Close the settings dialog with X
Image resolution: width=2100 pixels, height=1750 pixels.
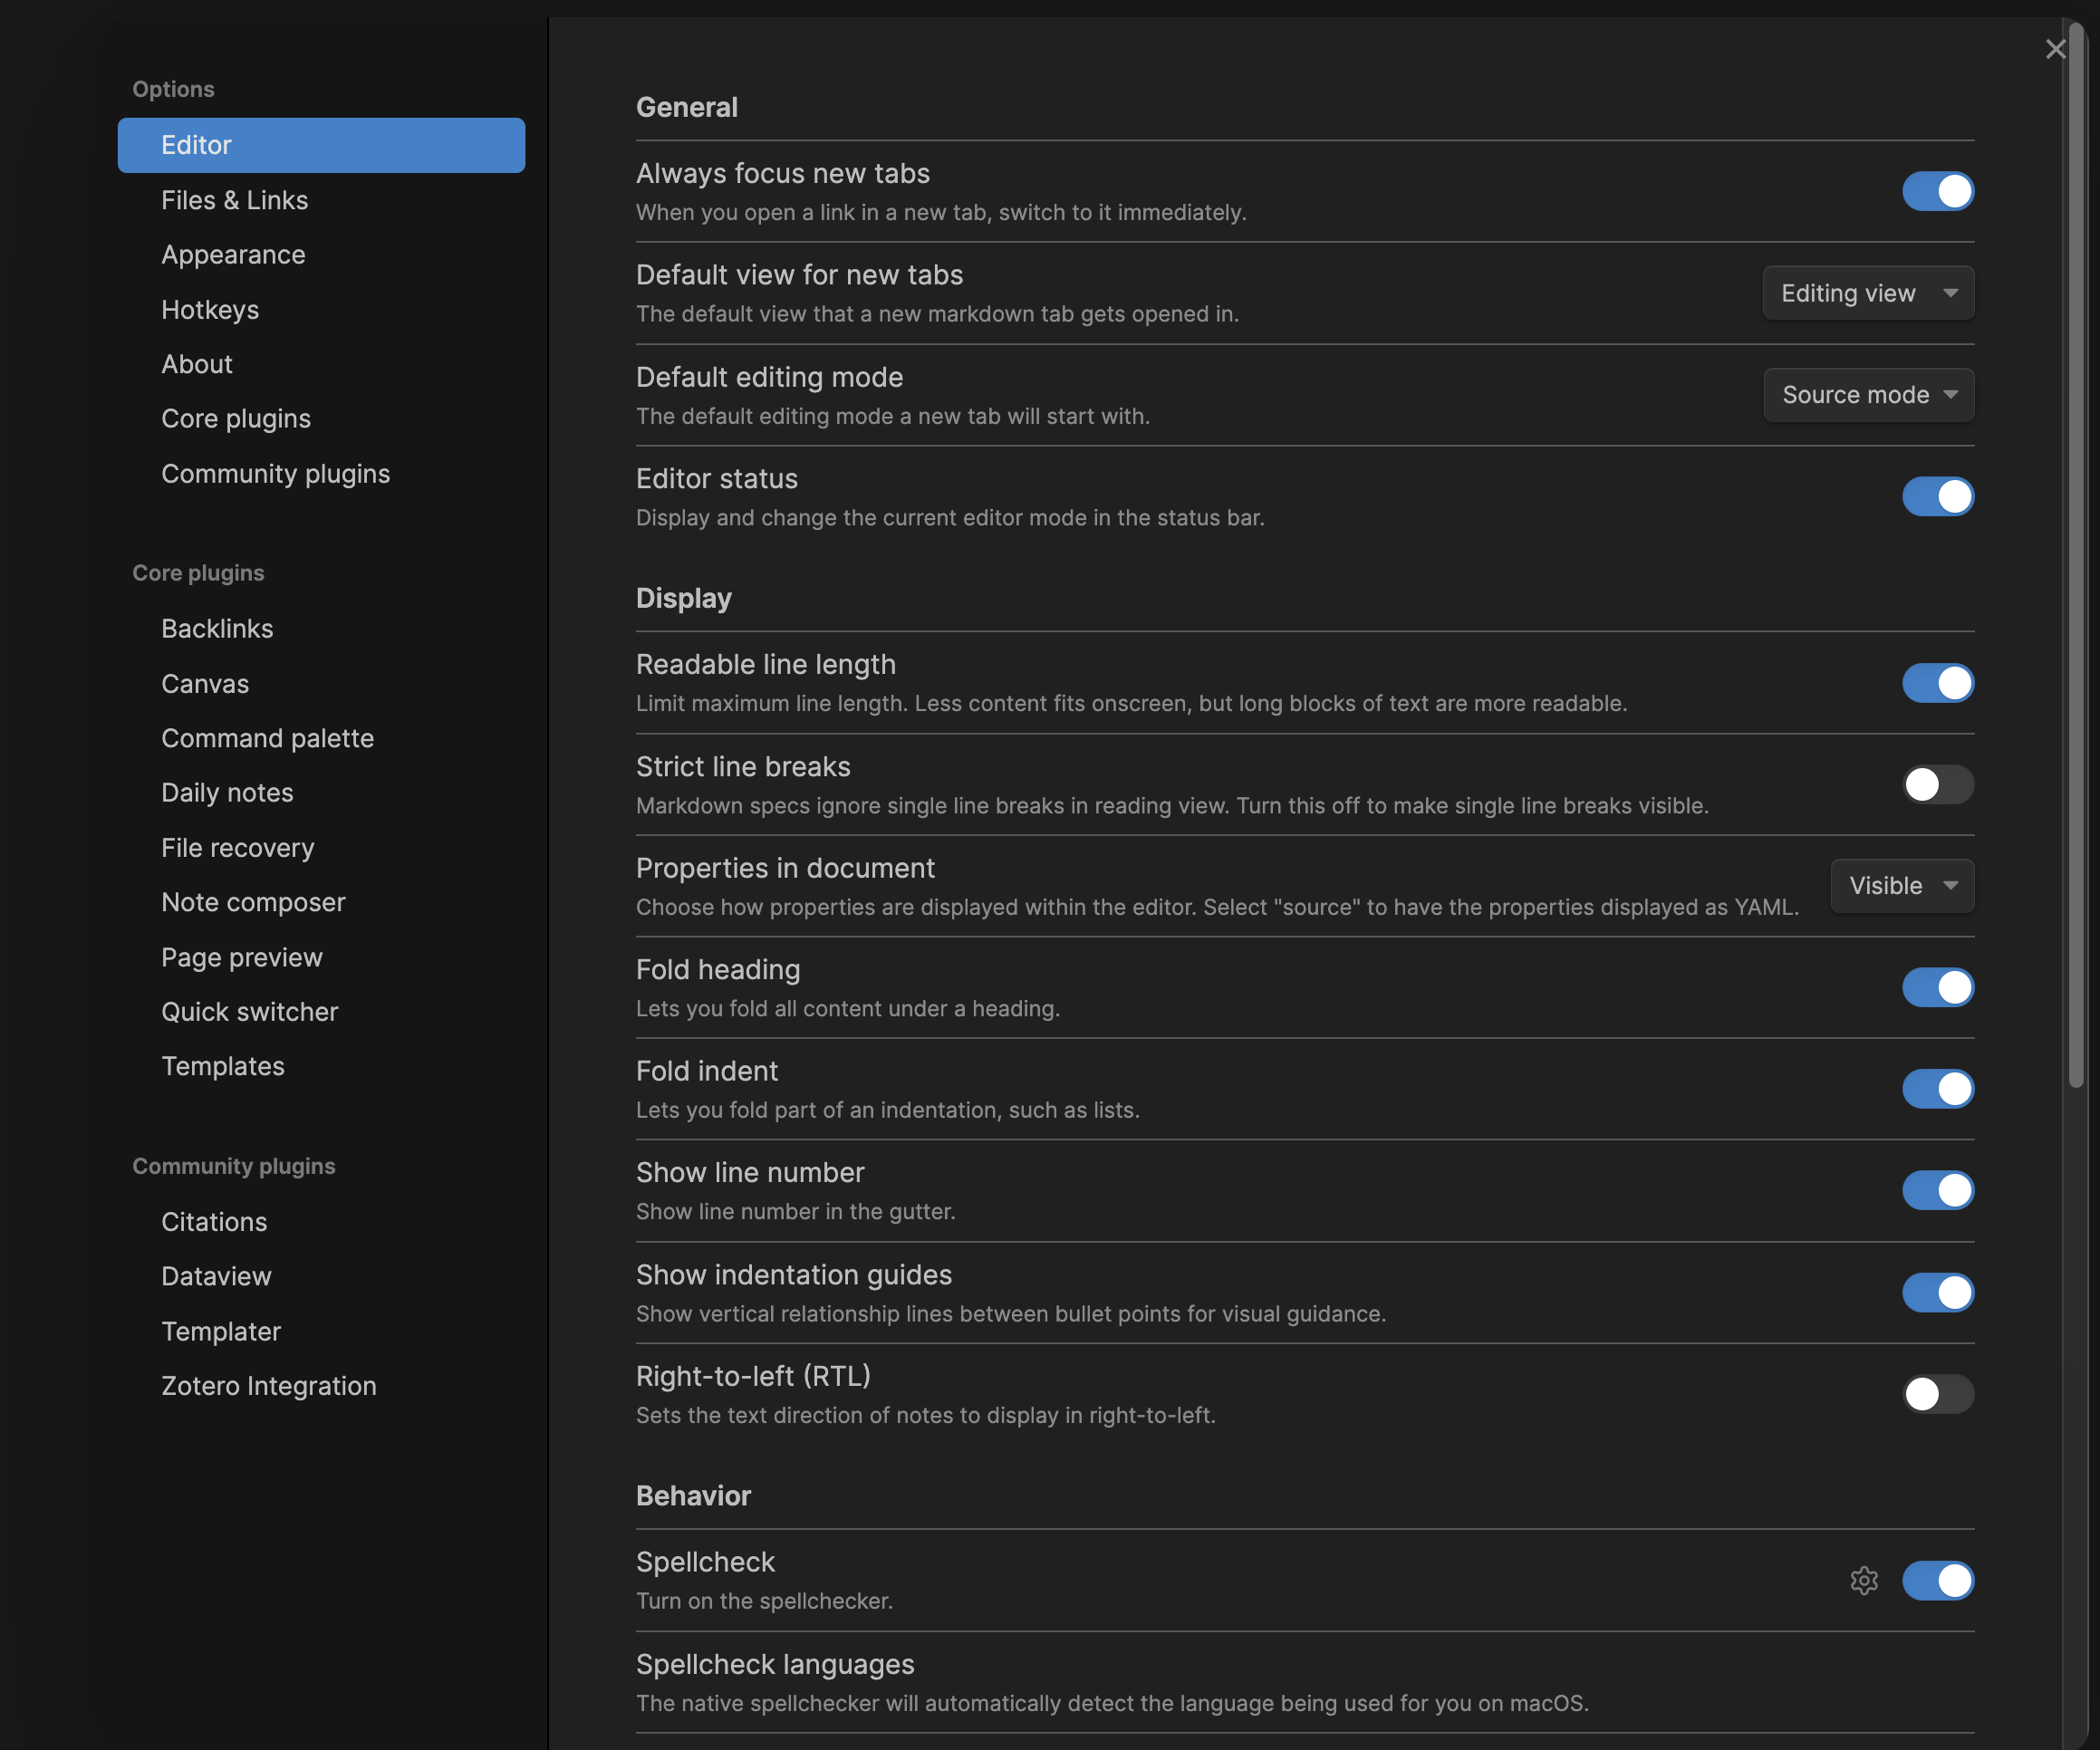click(x=2055, y=49)
